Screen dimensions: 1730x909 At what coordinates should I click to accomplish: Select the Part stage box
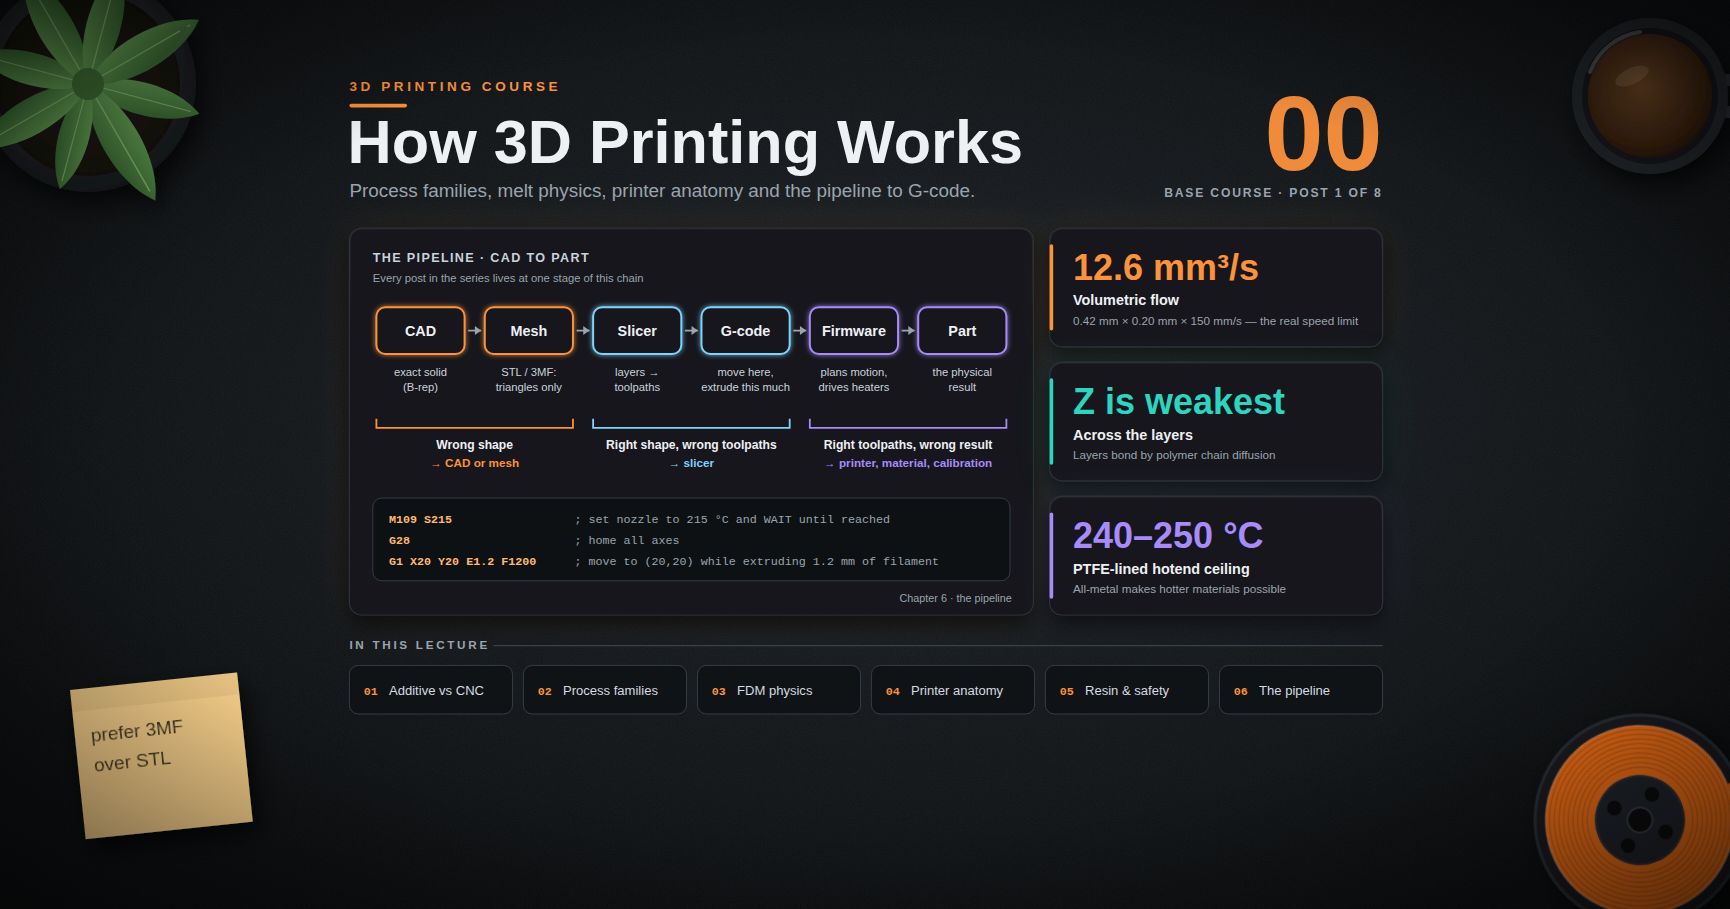click(x=962, y=331)
